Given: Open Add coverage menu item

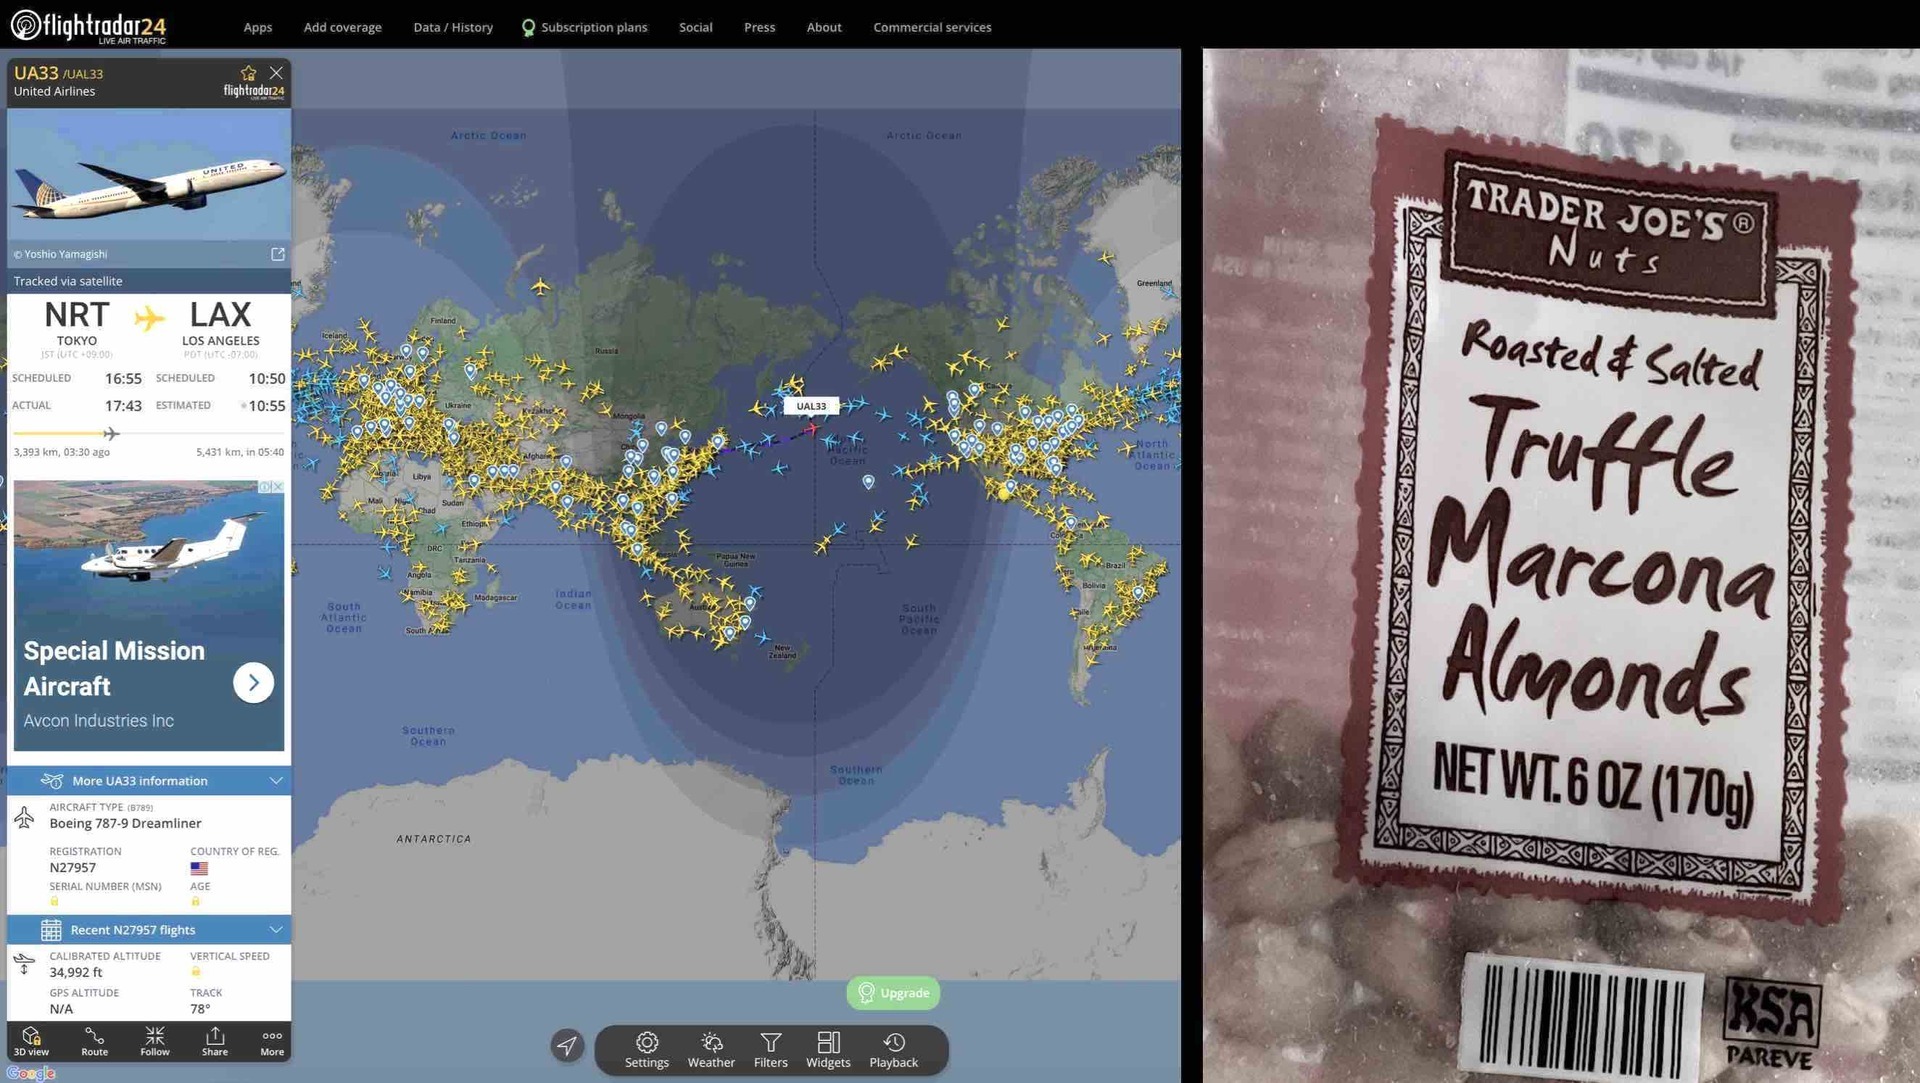Looking at the screenshot, I should (x=342, y=27).
